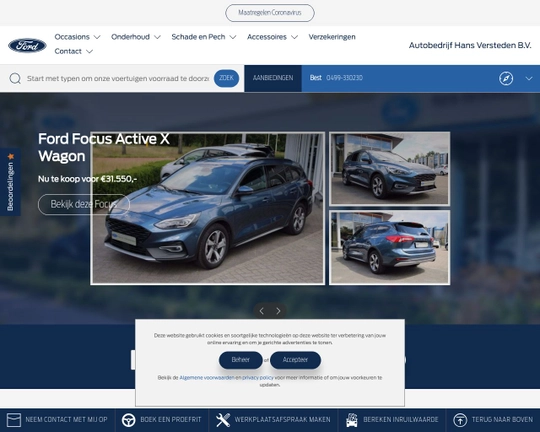Open Algemene voorwaarden link

pyautogui.click(x=207, y=378)
